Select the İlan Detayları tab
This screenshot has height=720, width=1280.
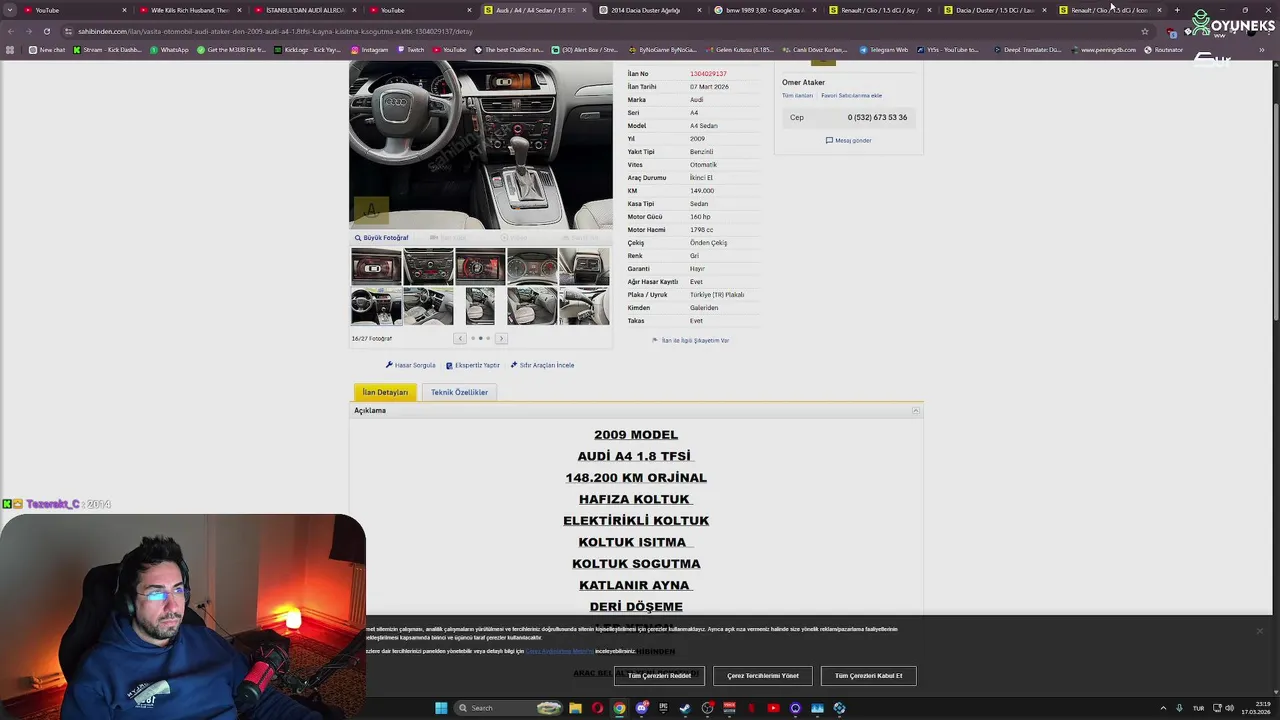[x=385, y=392]
